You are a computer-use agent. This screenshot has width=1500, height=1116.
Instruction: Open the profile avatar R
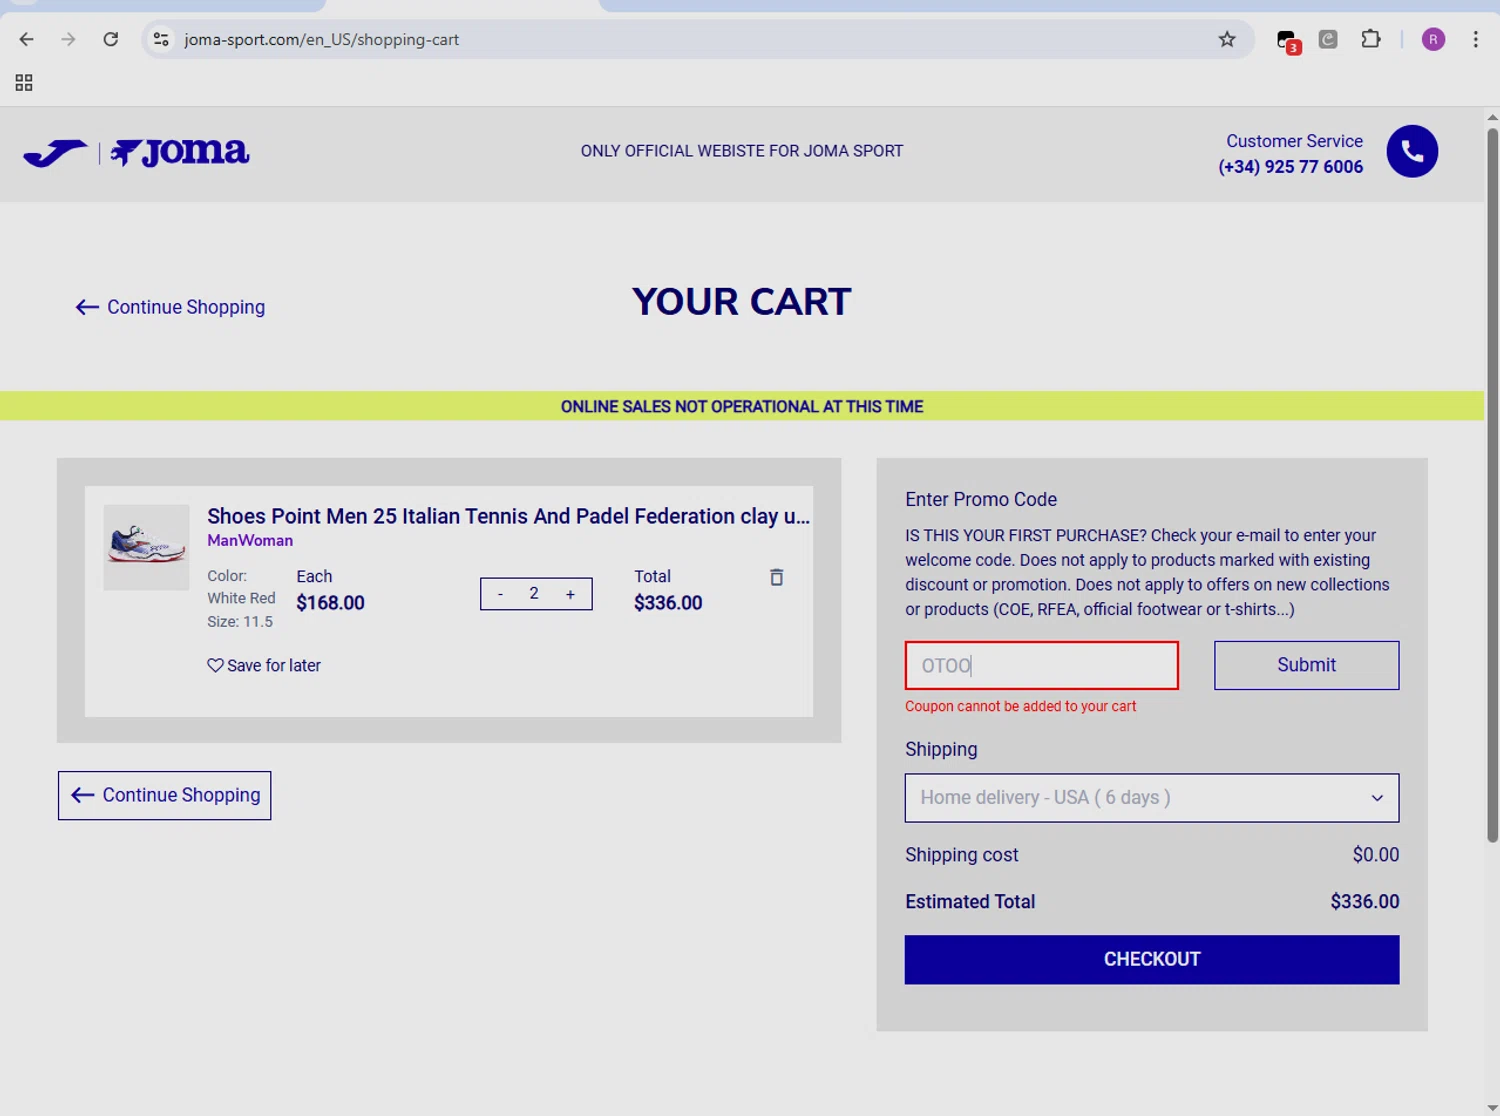pos(1433,39)
